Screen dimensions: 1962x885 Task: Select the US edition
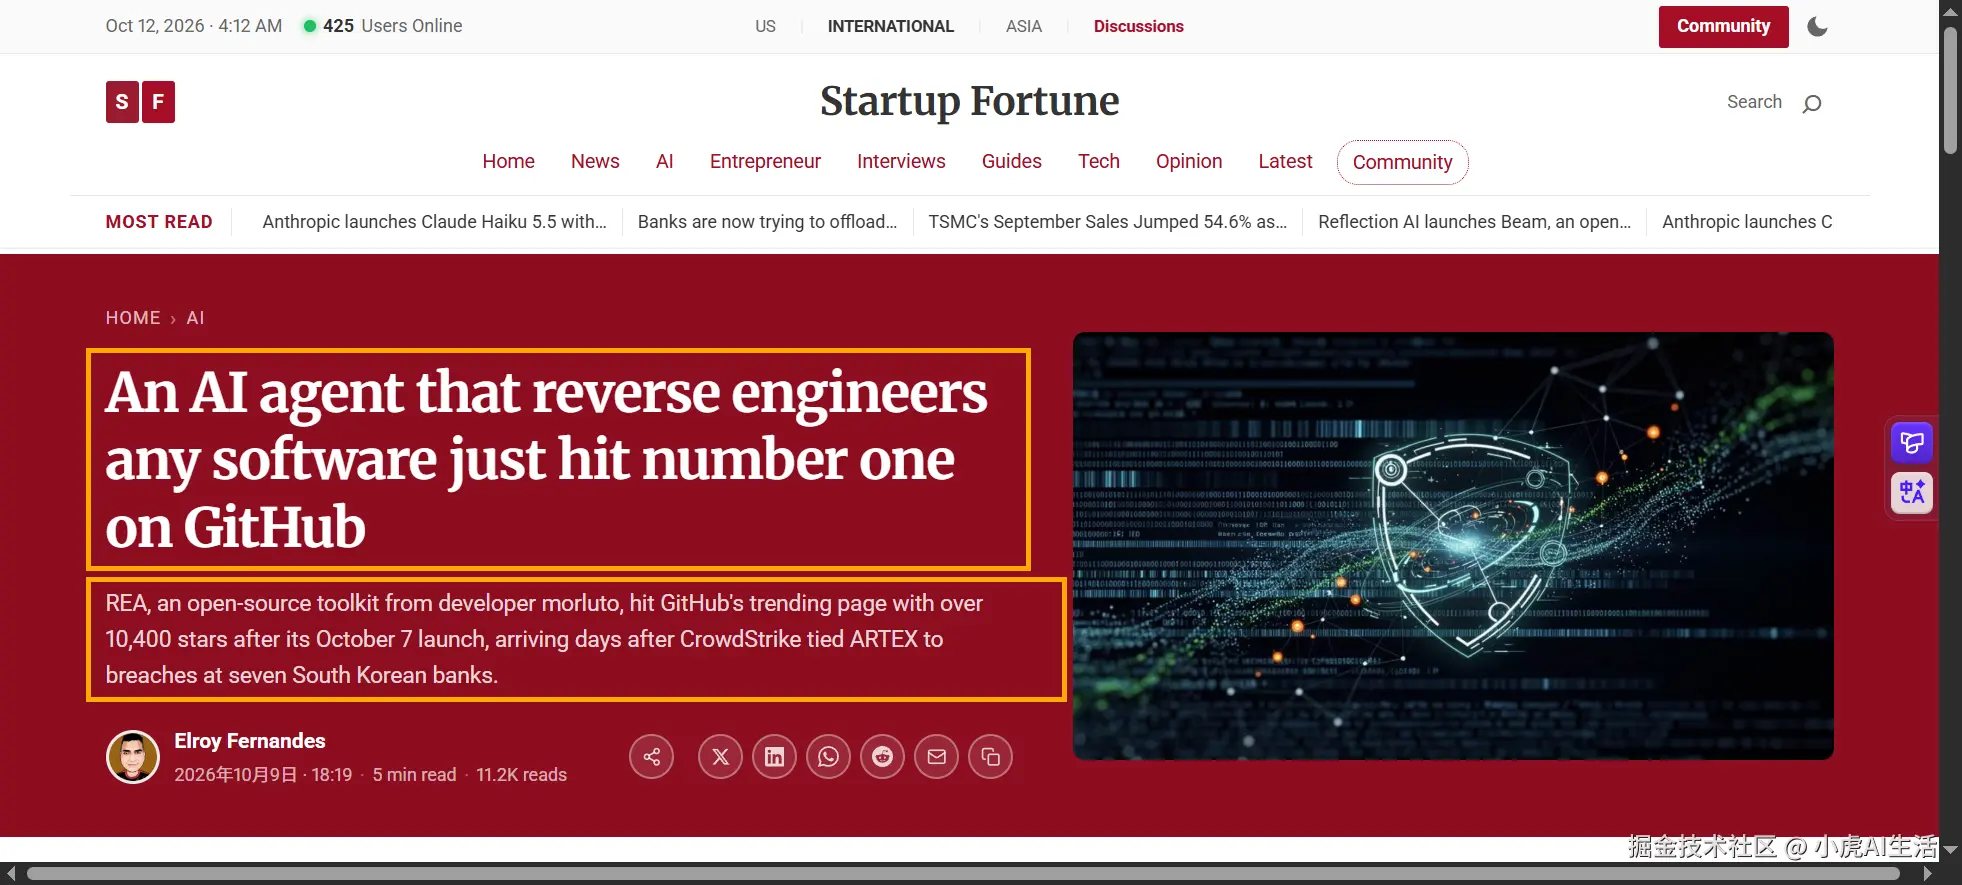point(765,27)
